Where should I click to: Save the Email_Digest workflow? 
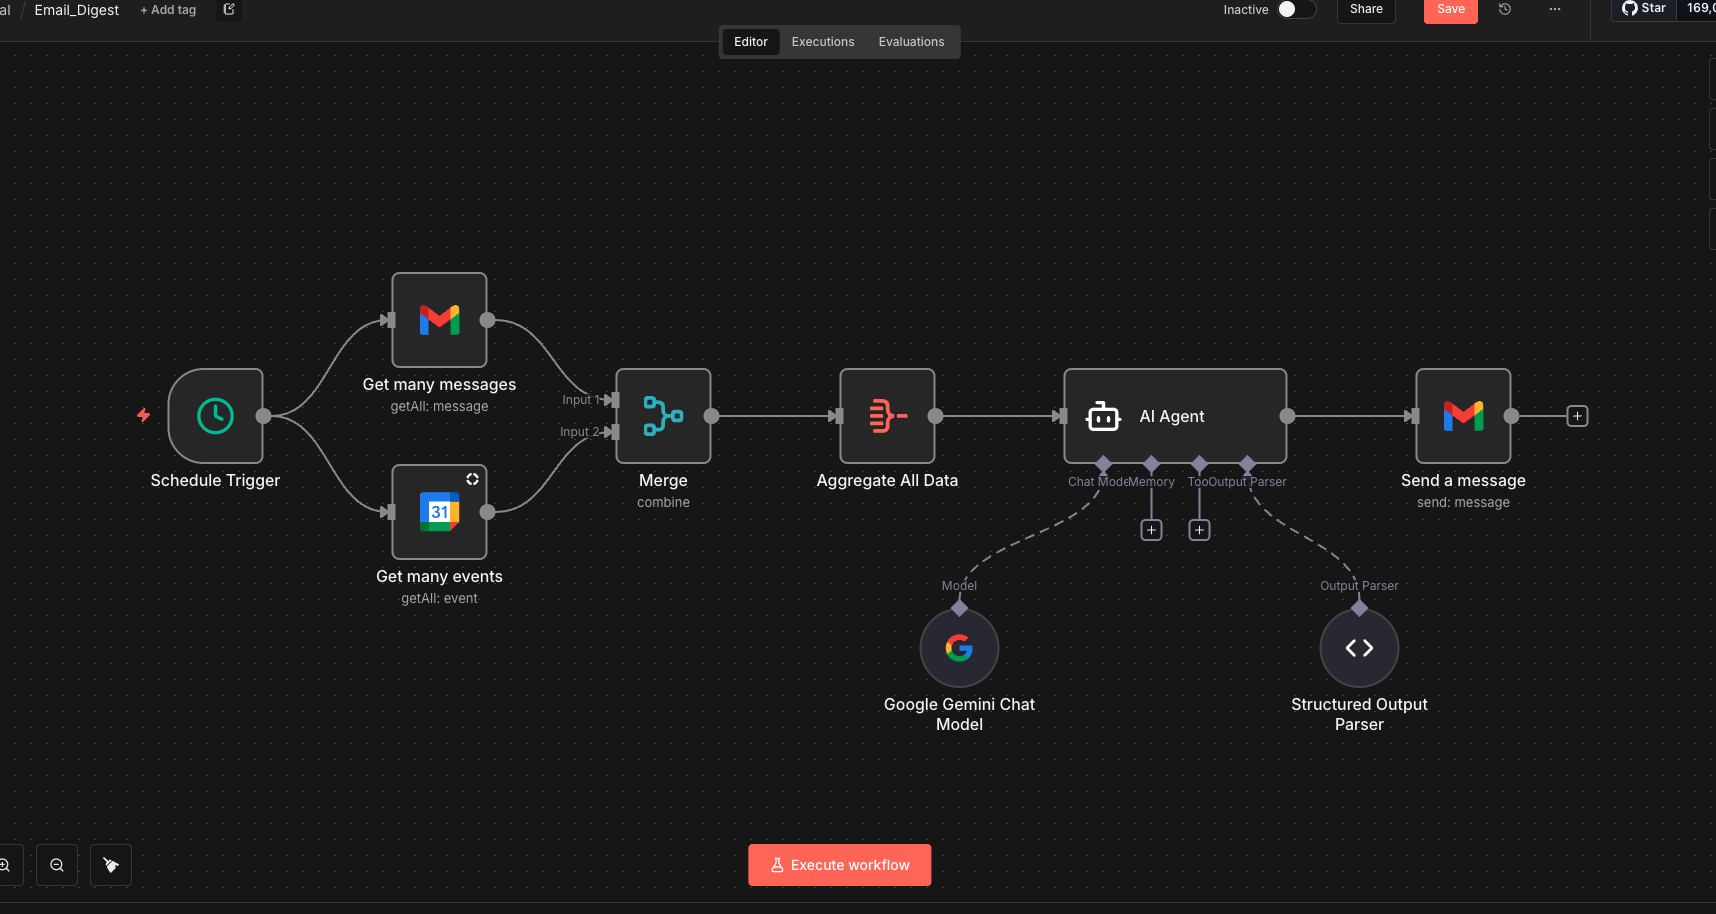click(1450, 9)
